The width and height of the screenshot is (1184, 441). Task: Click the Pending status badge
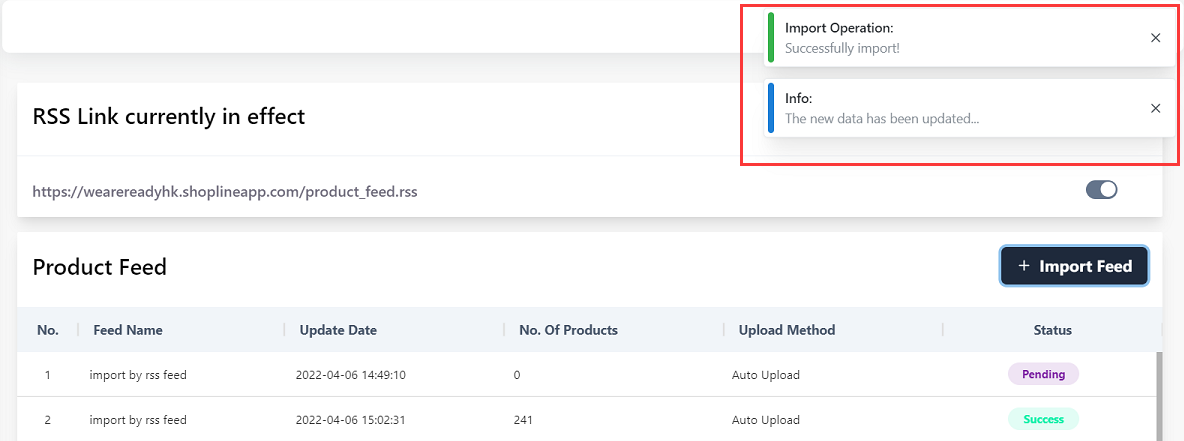tap(1043, 375)
